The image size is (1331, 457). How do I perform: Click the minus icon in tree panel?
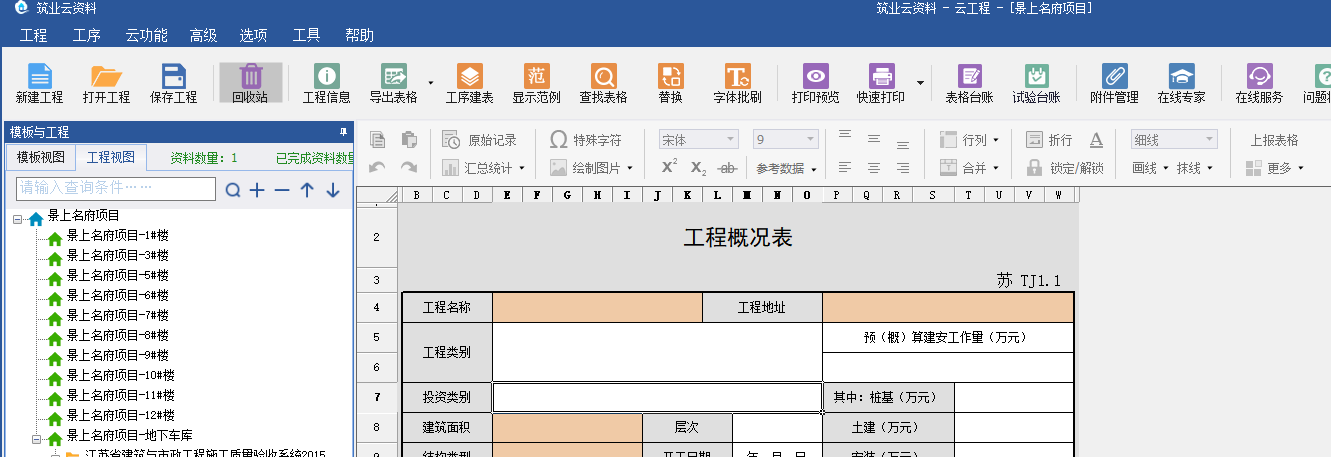click(282, 190)
